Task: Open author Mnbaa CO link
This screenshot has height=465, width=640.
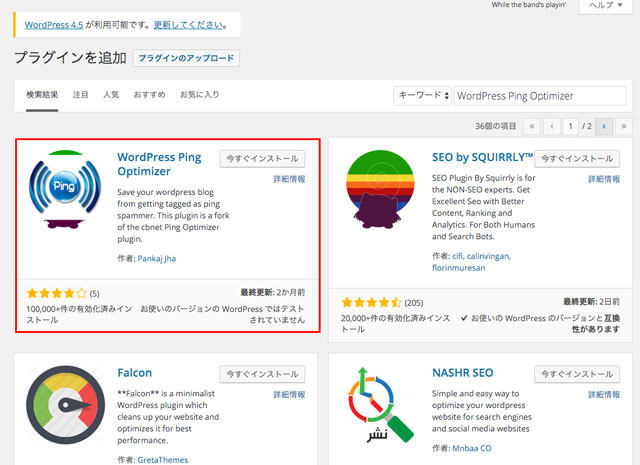Action: point(472,448)
